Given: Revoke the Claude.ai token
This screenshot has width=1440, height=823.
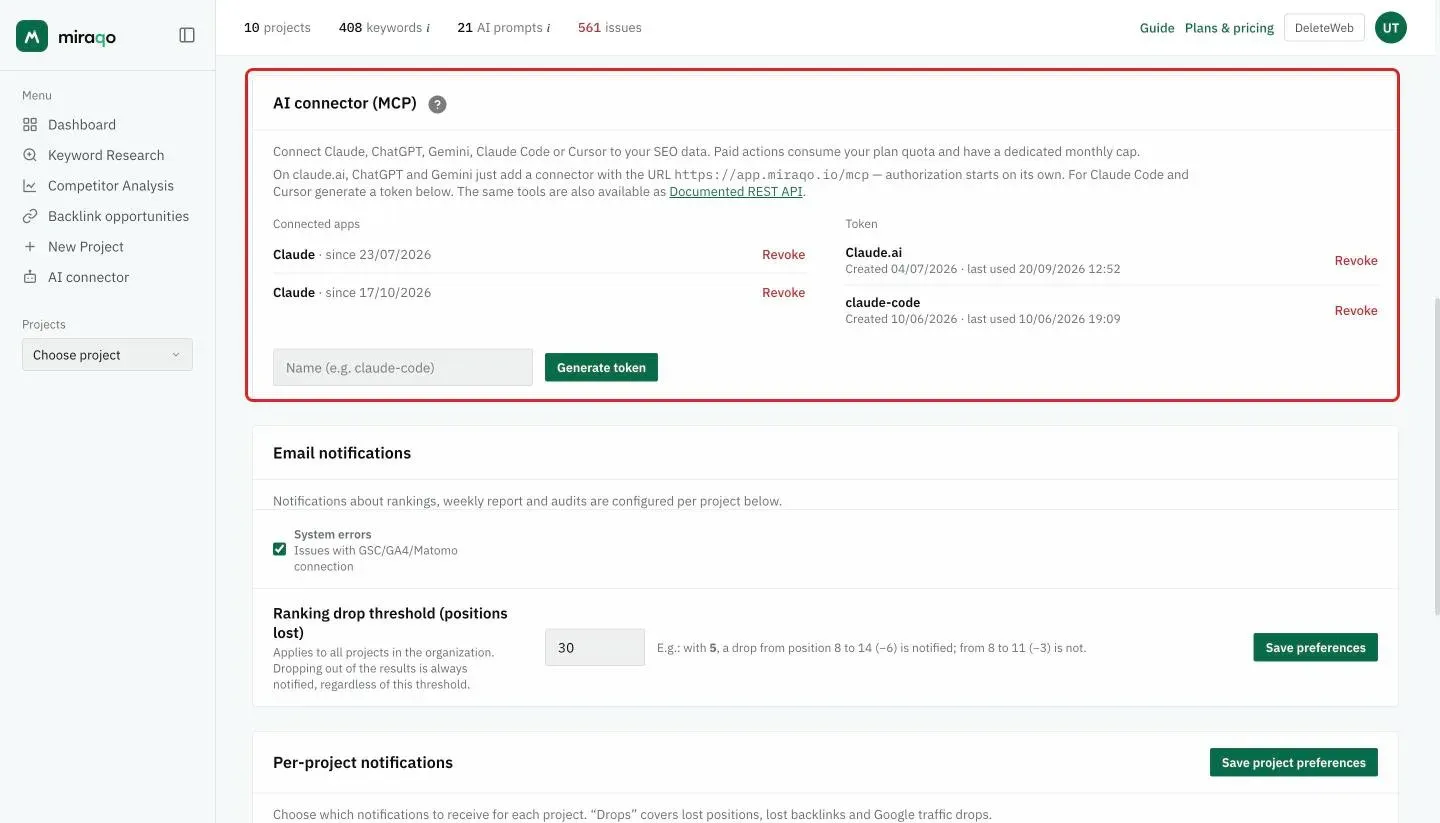Looking at the screenshot, I should [1356, 261].
